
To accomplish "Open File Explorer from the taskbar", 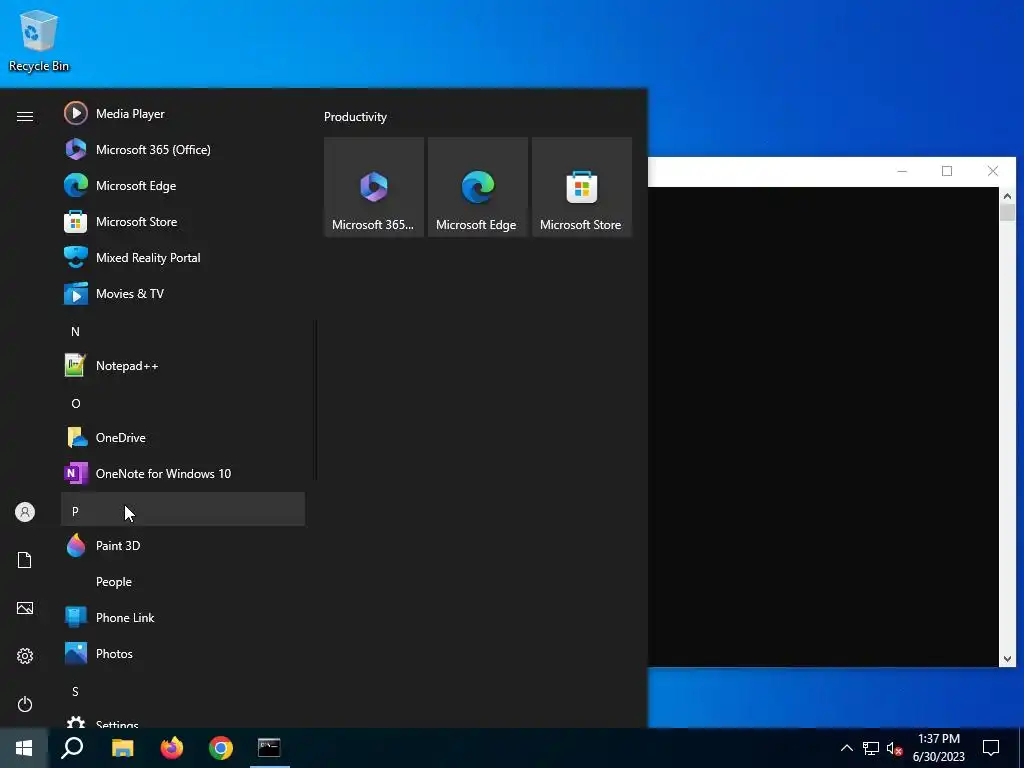I will 122,748.
